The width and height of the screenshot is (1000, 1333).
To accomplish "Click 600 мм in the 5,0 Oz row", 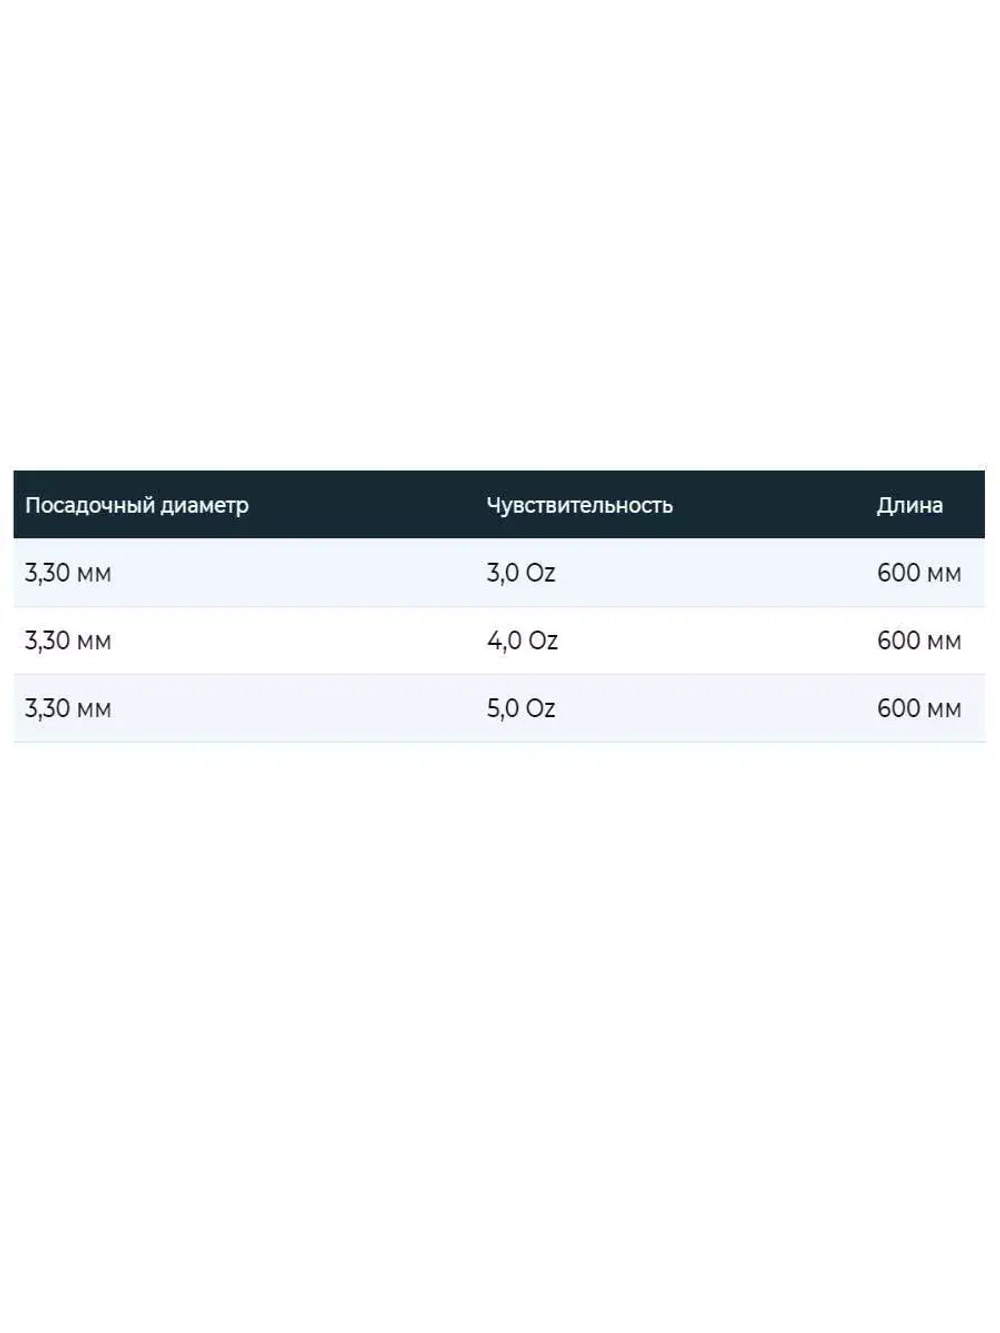I will coord(918,709).
